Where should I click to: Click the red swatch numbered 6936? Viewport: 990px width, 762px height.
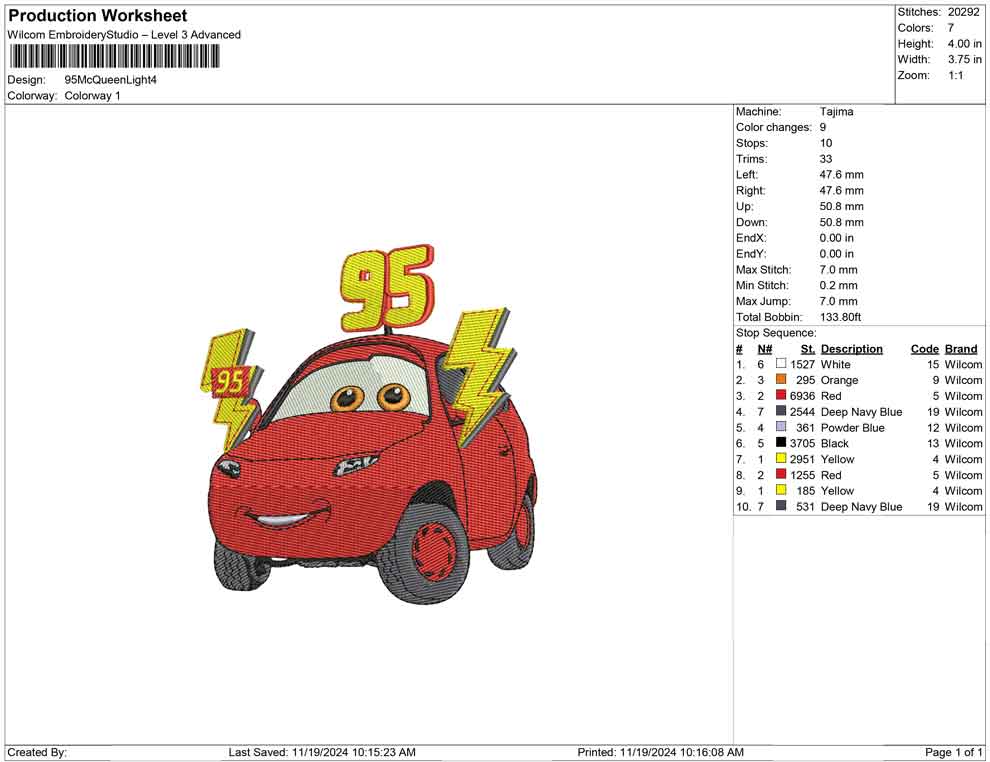point(781,396)
